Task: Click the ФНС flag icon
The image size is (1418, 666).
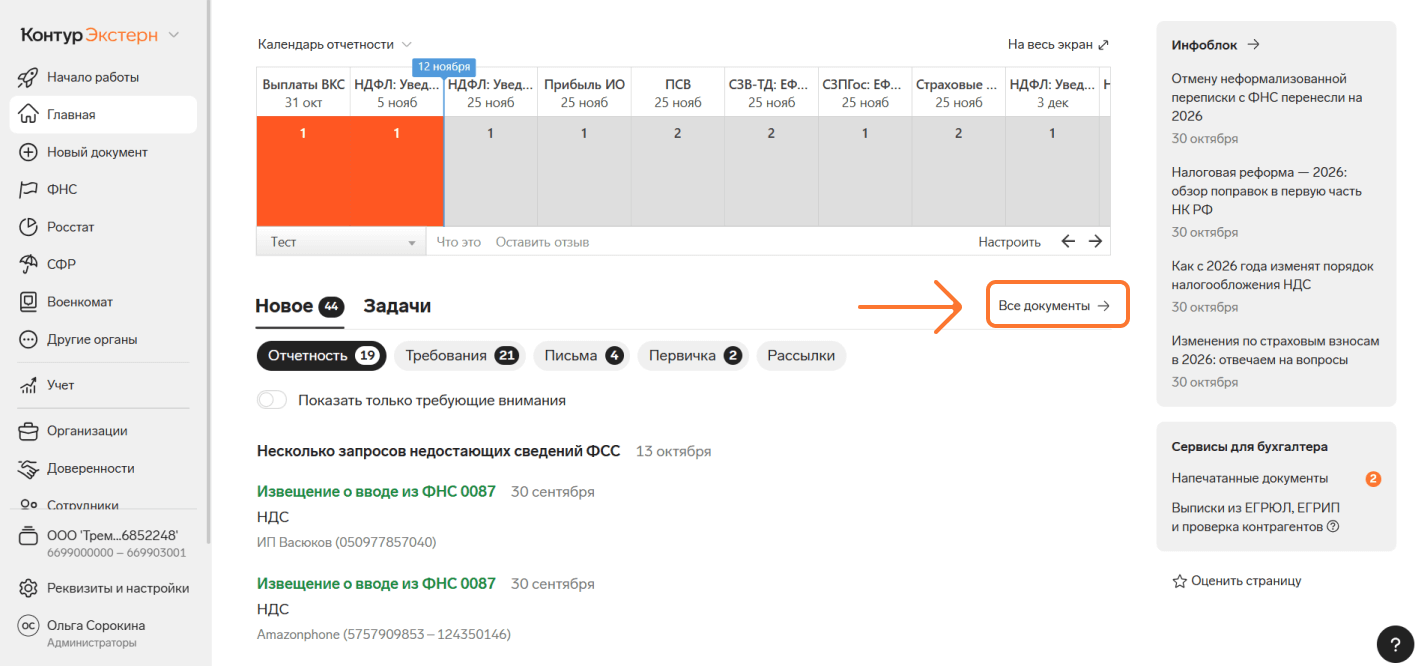Action: [29, 189]
